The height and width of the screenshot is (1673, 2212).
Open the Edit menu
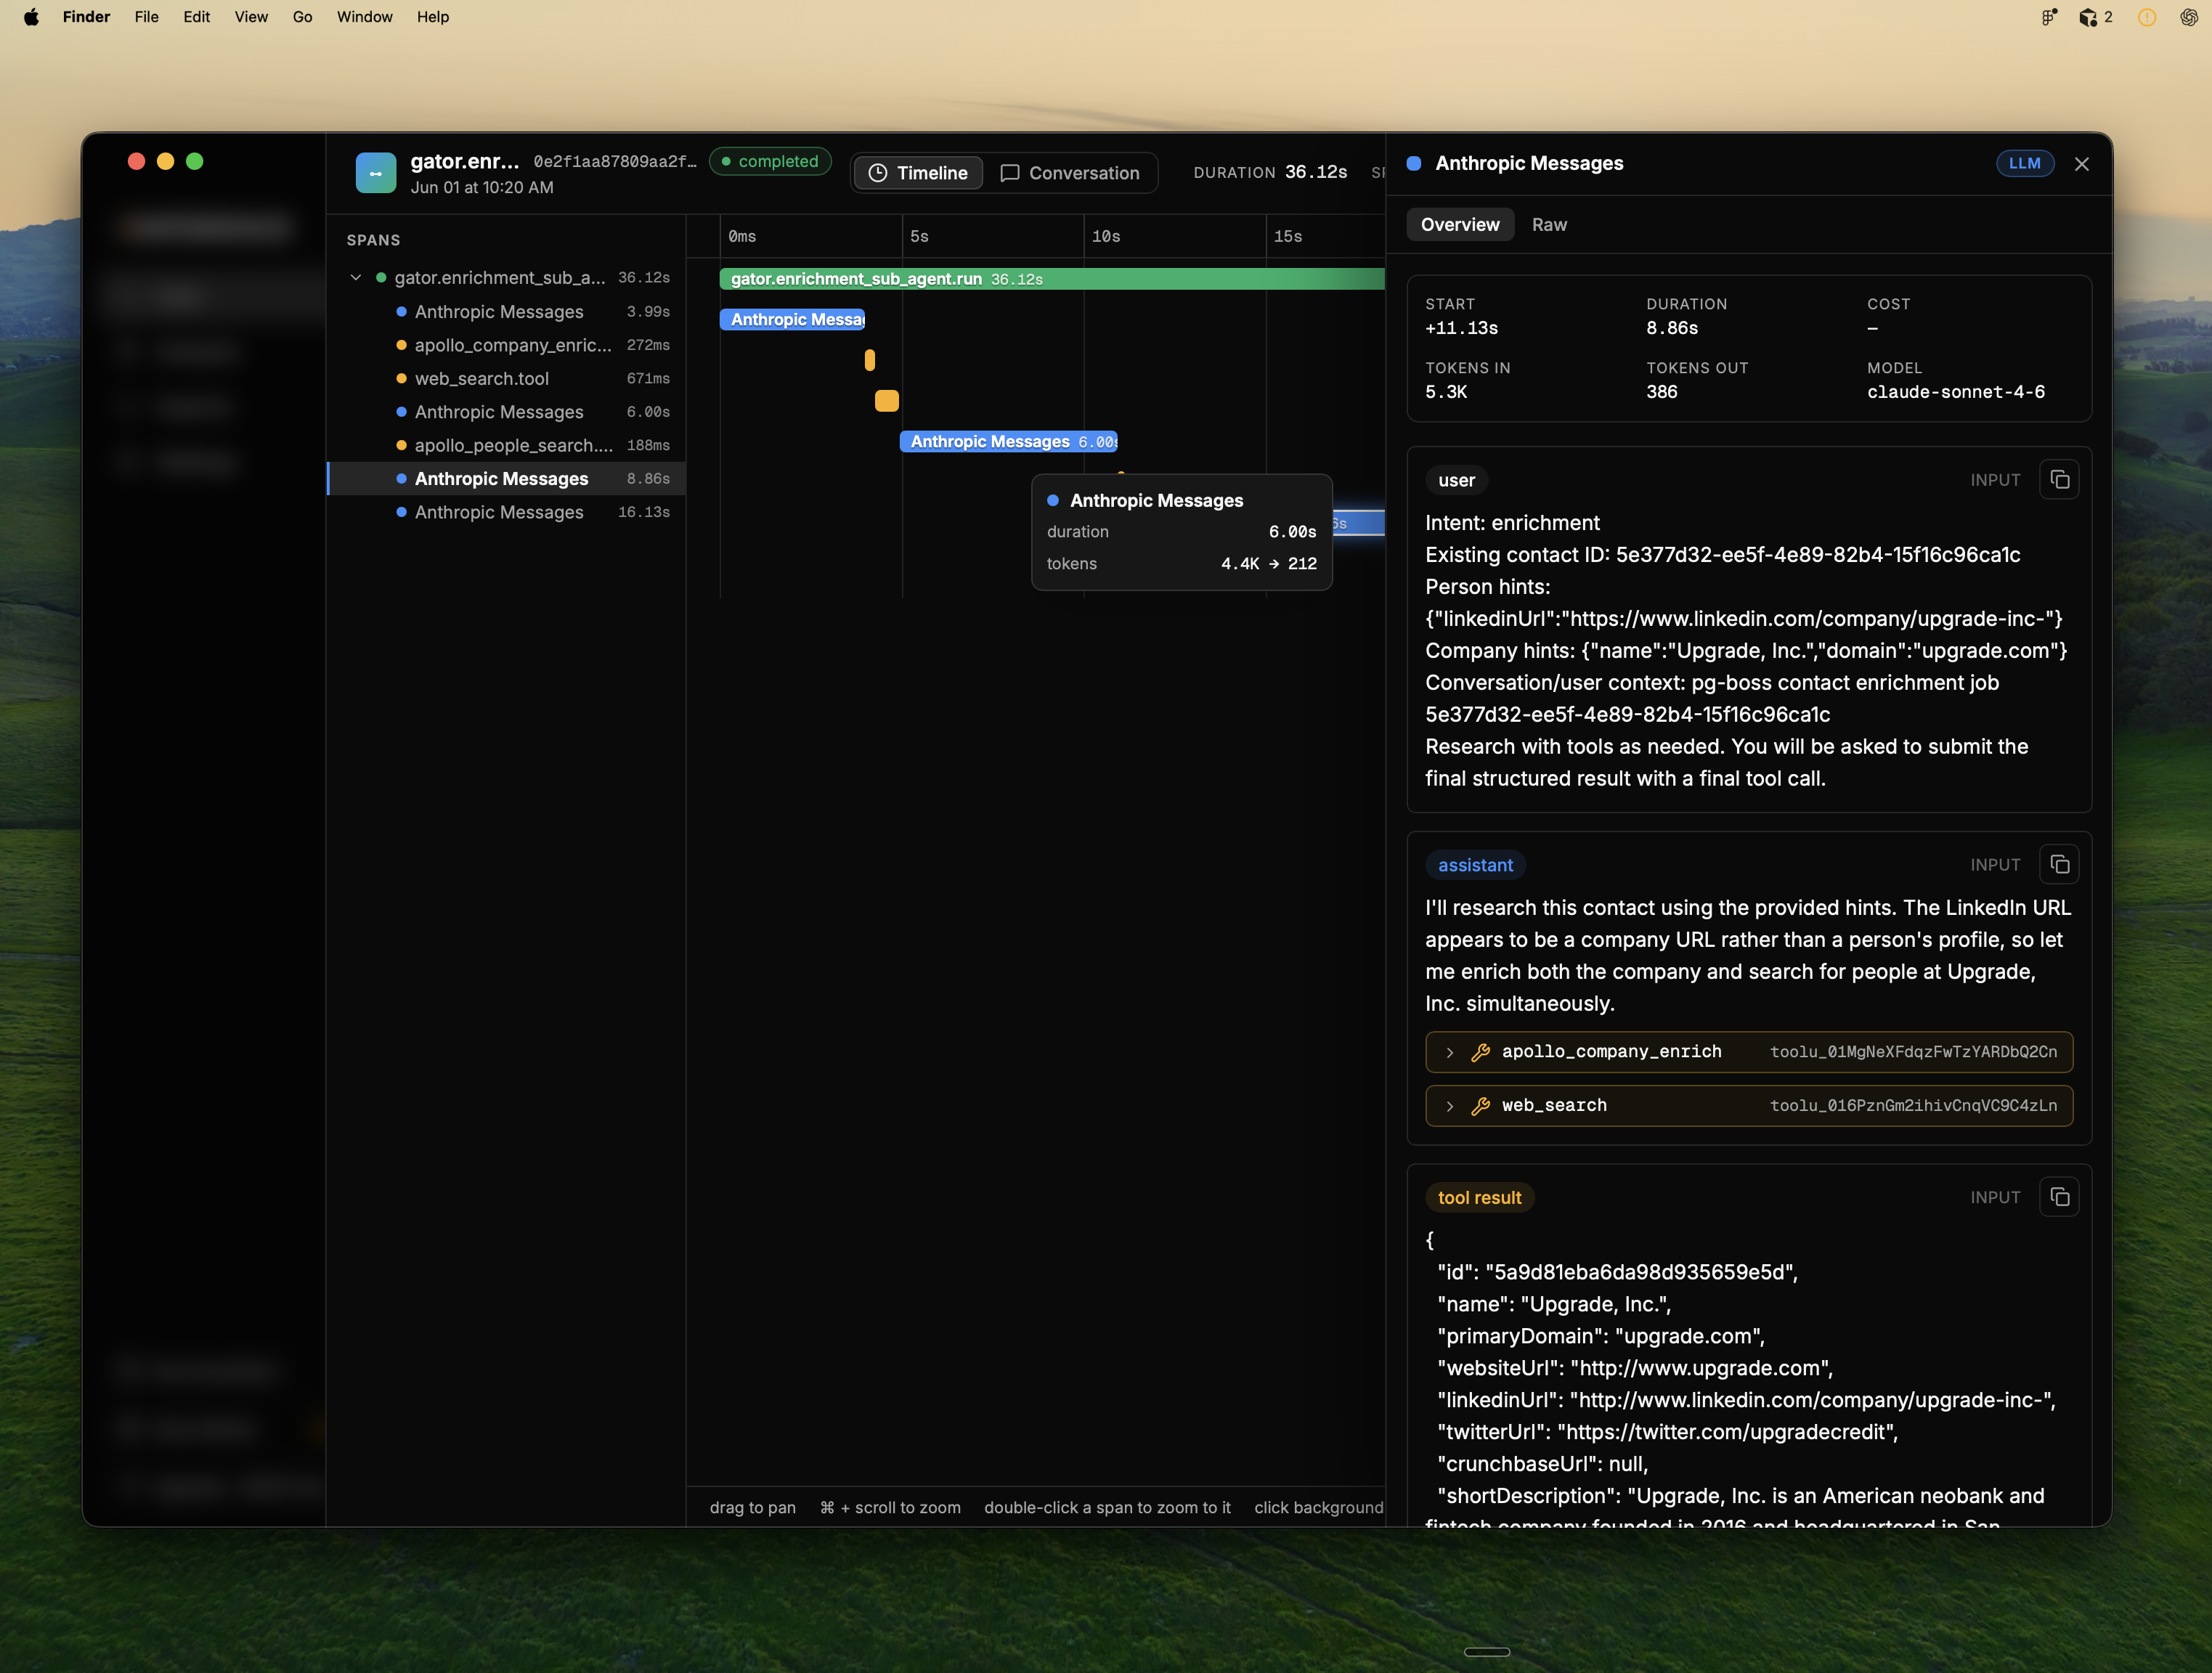[x=197, y=17]
